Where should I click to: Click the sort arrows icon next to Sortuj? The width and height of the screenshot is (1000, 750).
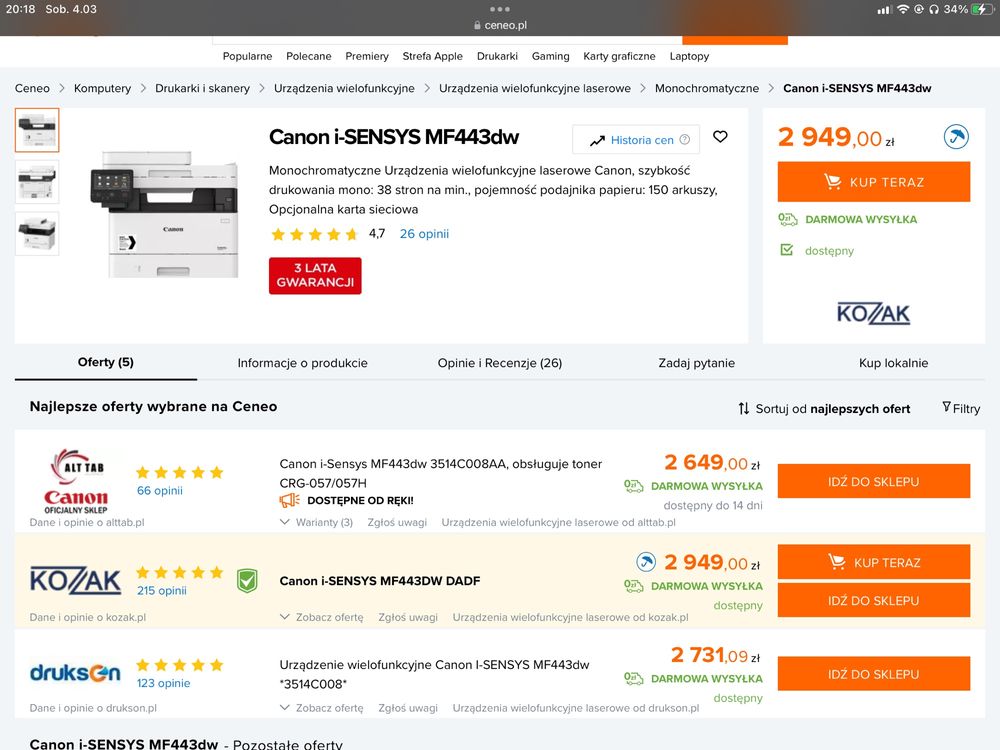(744, 408)
